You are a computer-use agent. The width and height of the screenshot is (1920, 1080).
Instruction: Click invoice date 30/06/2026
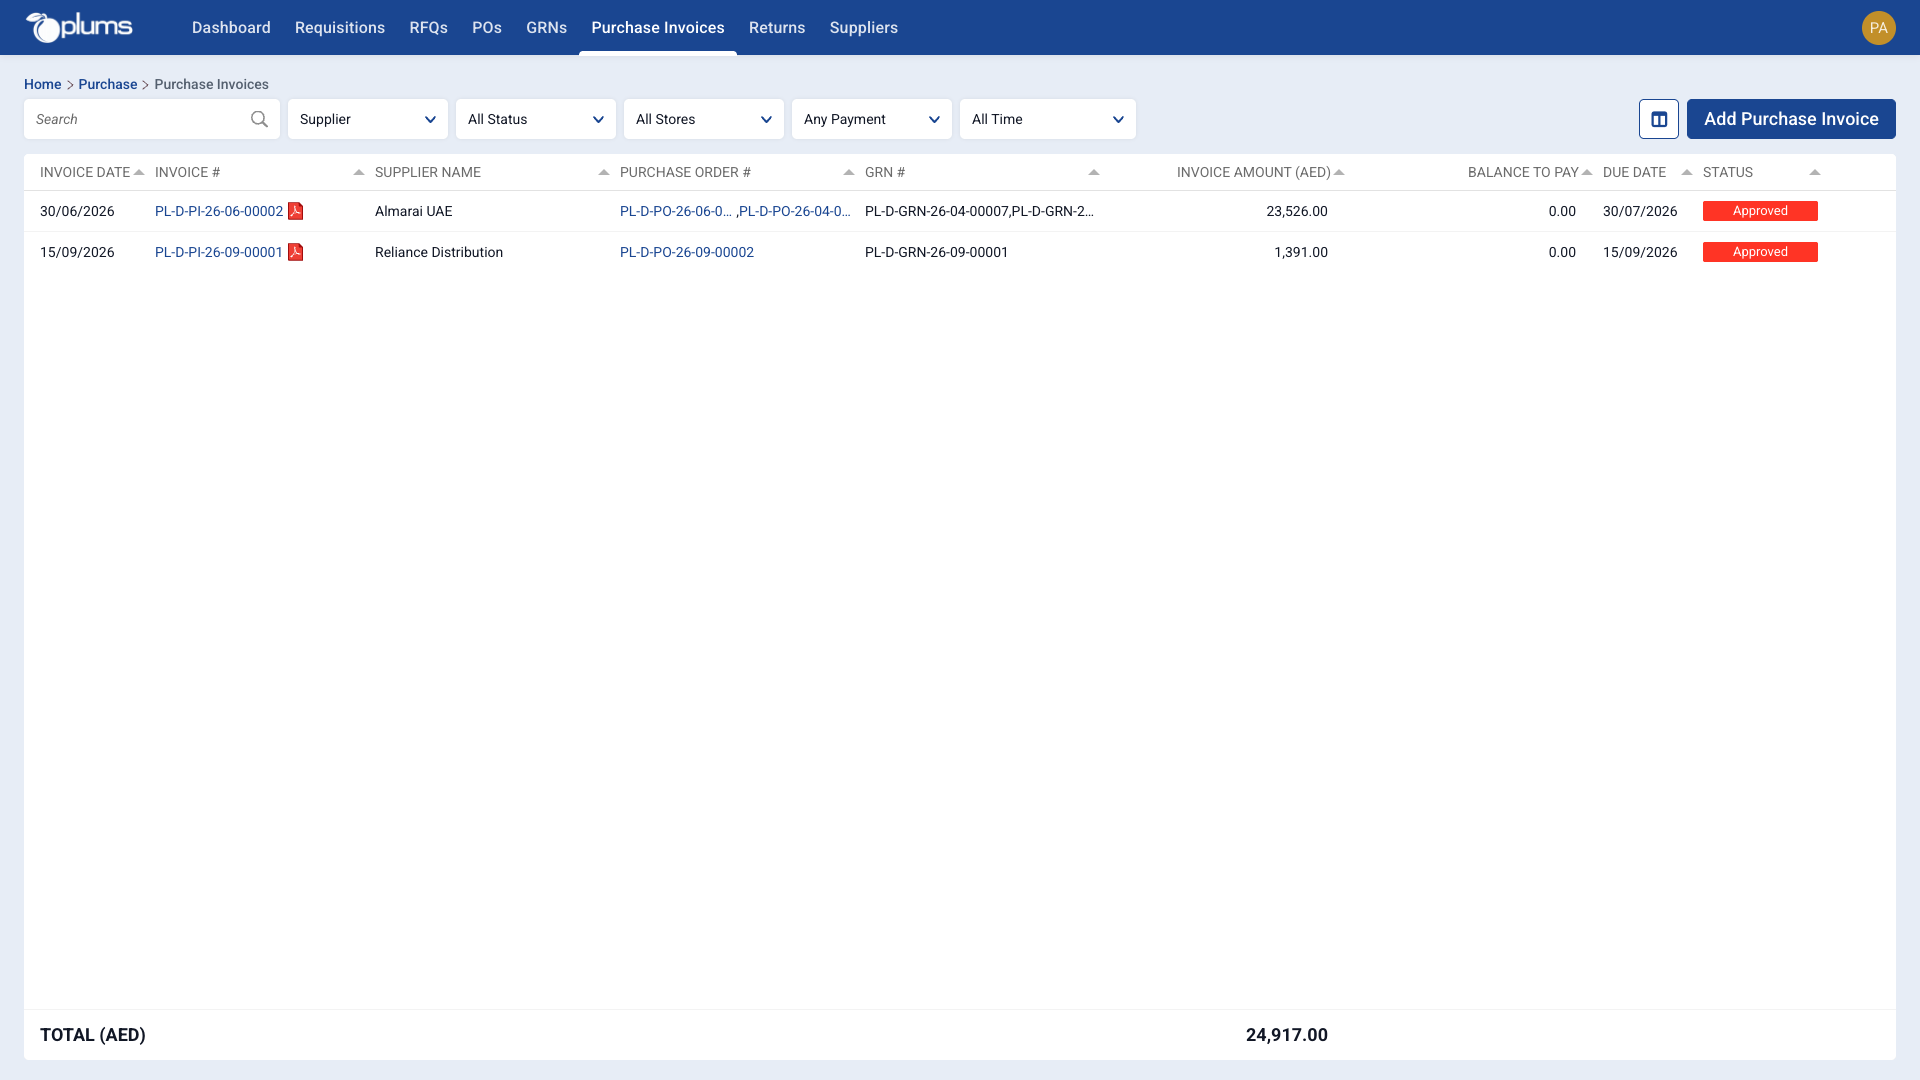pos(77,211)
